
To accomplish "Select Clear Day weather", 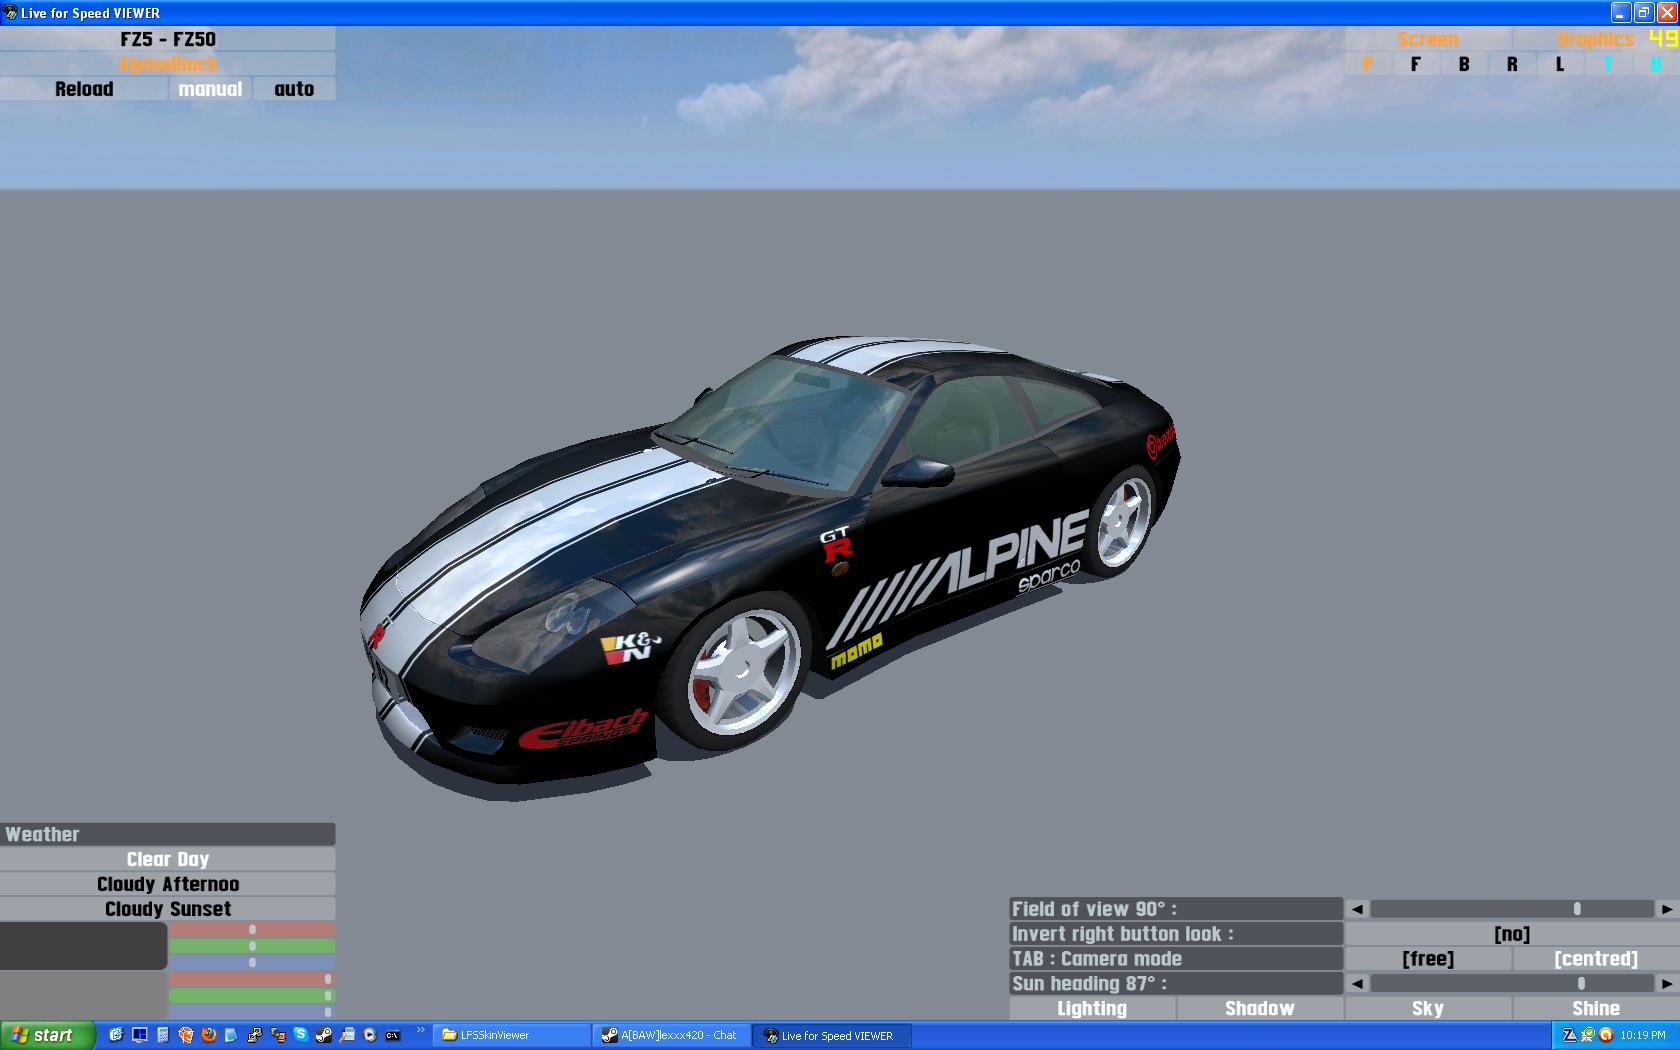I will (168, 859).
